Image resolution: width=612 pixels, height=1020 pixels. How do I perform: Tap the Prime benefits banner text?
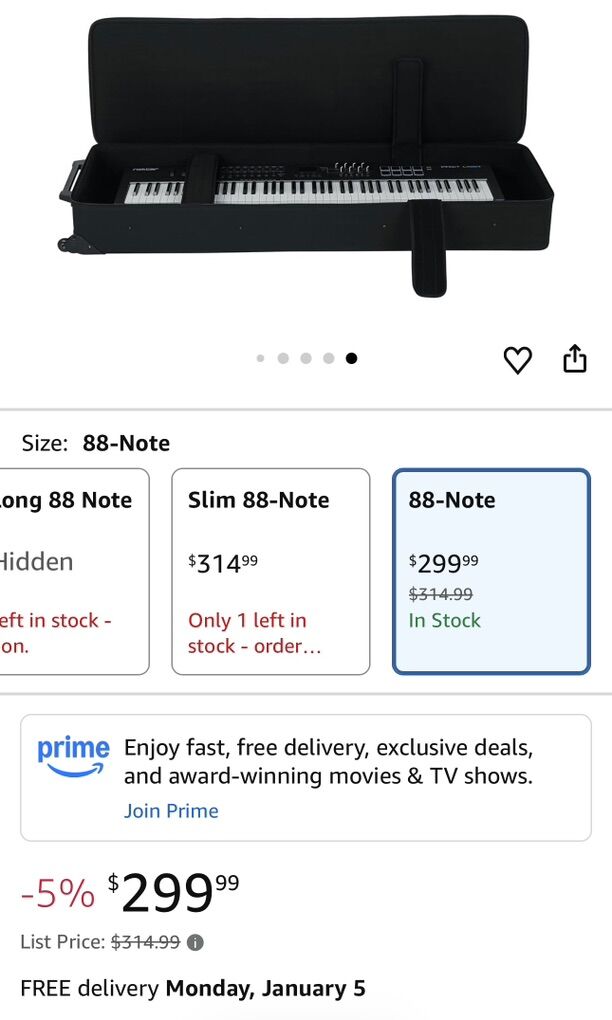pos(328,762)
